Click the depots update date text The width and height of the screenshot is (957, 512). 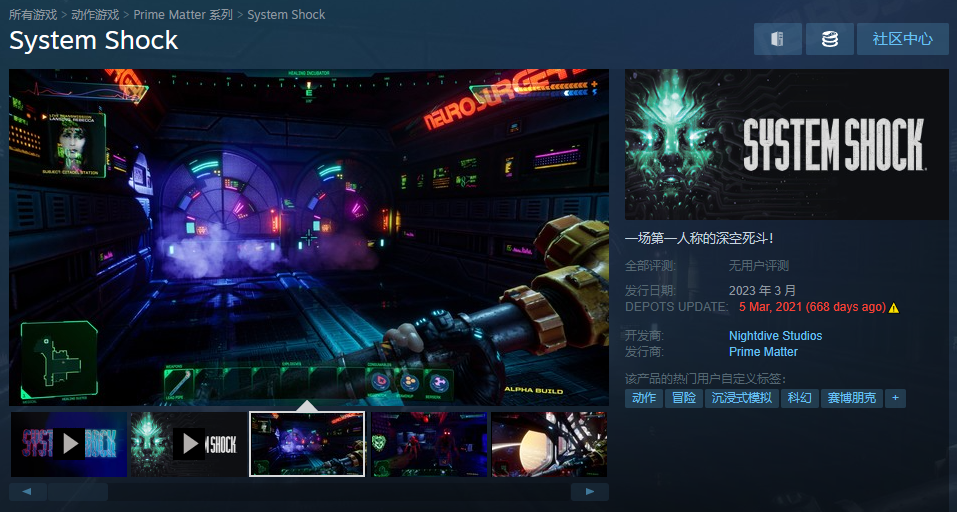pyautogui.click(x=812, y=307)
